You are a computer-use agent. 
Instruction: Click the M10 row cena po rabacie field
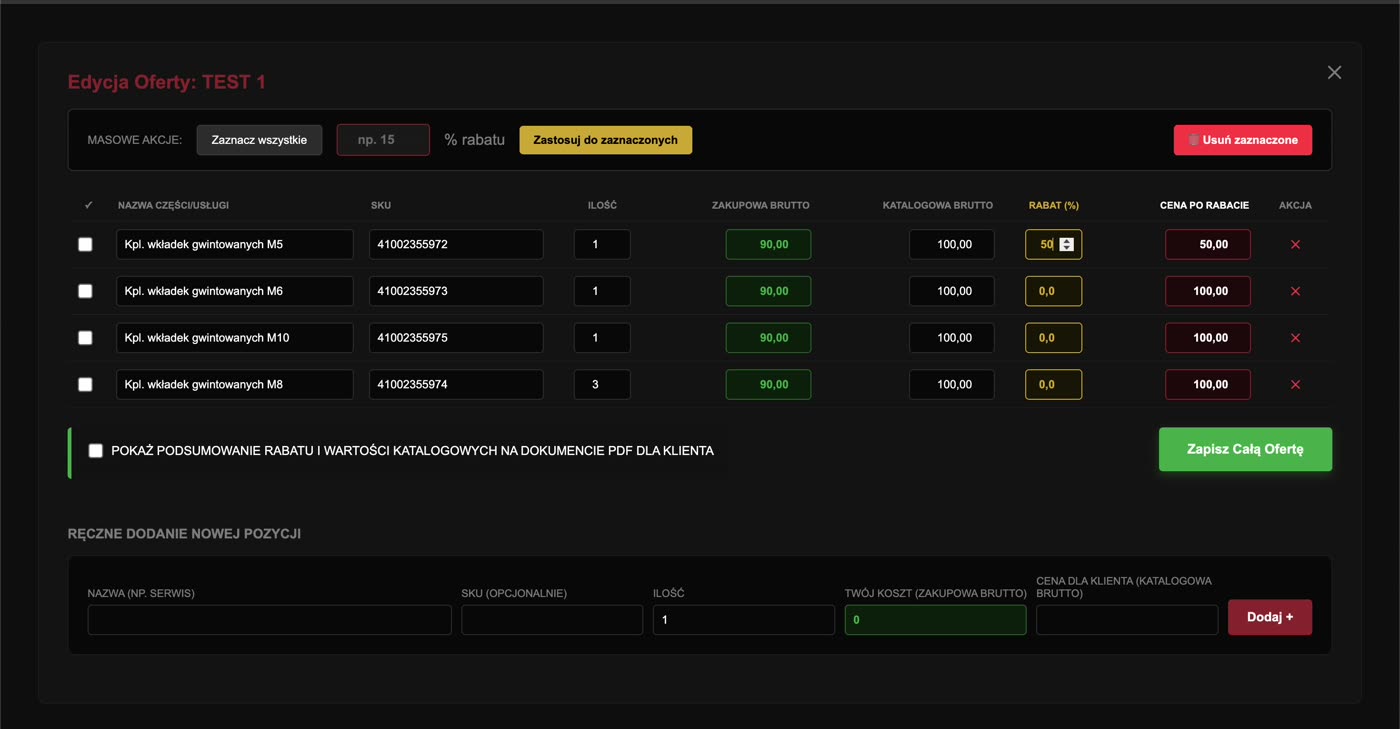click(x=1208, y=338)
